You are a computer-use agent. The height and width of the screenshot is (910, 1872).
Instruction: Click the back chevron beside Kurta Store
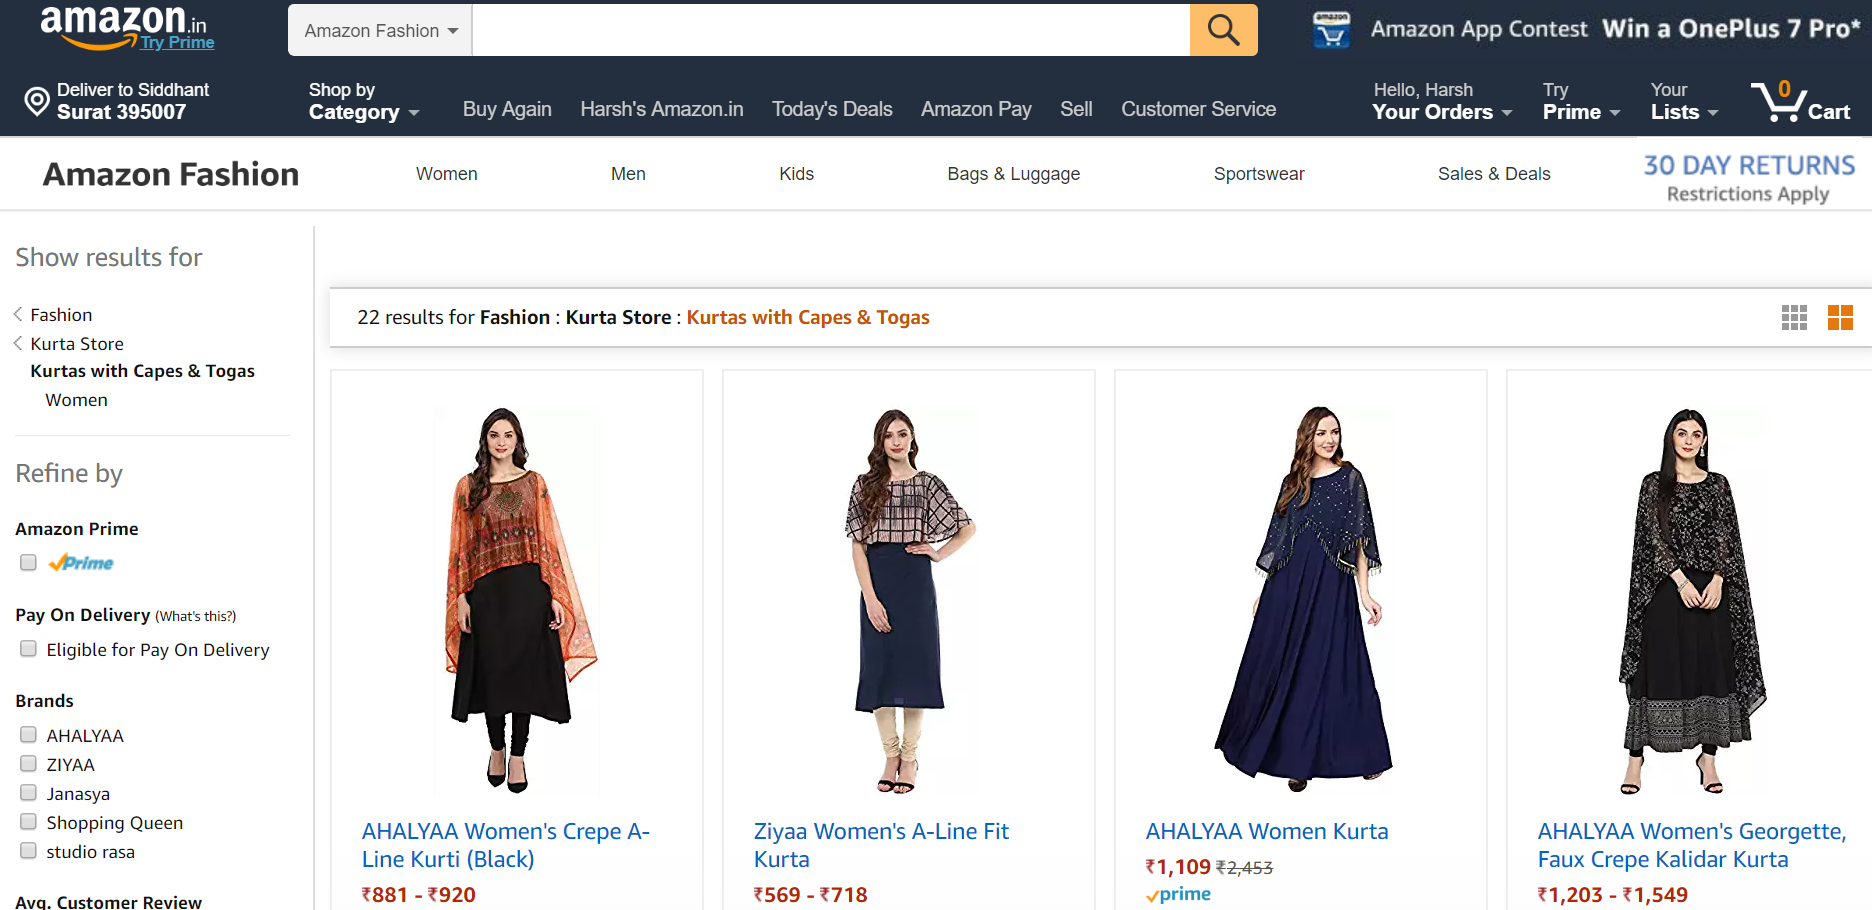[18, 343]
